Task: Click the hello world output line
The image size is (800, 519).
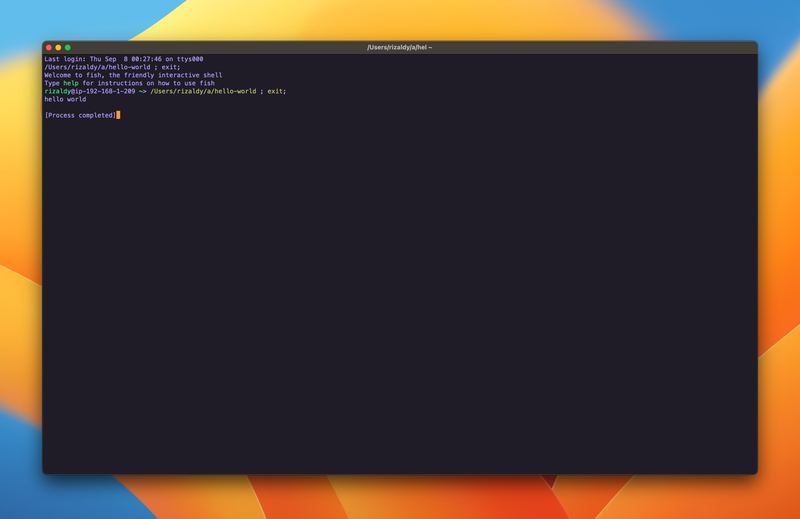Action: coord(65,99)
